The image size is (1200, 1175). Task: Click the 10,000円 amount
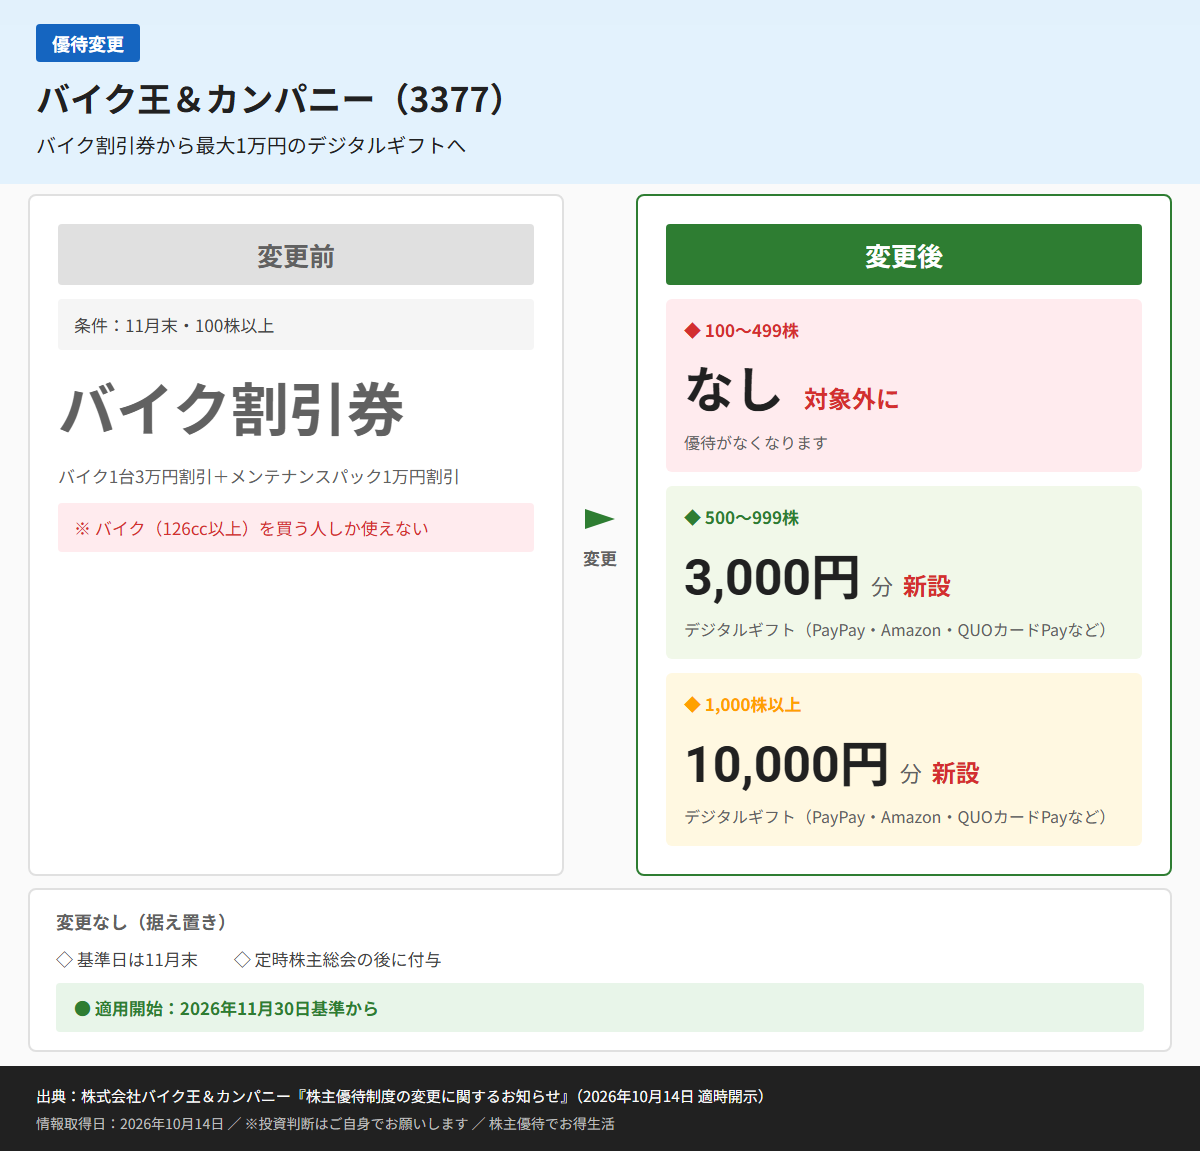(787, 765)
